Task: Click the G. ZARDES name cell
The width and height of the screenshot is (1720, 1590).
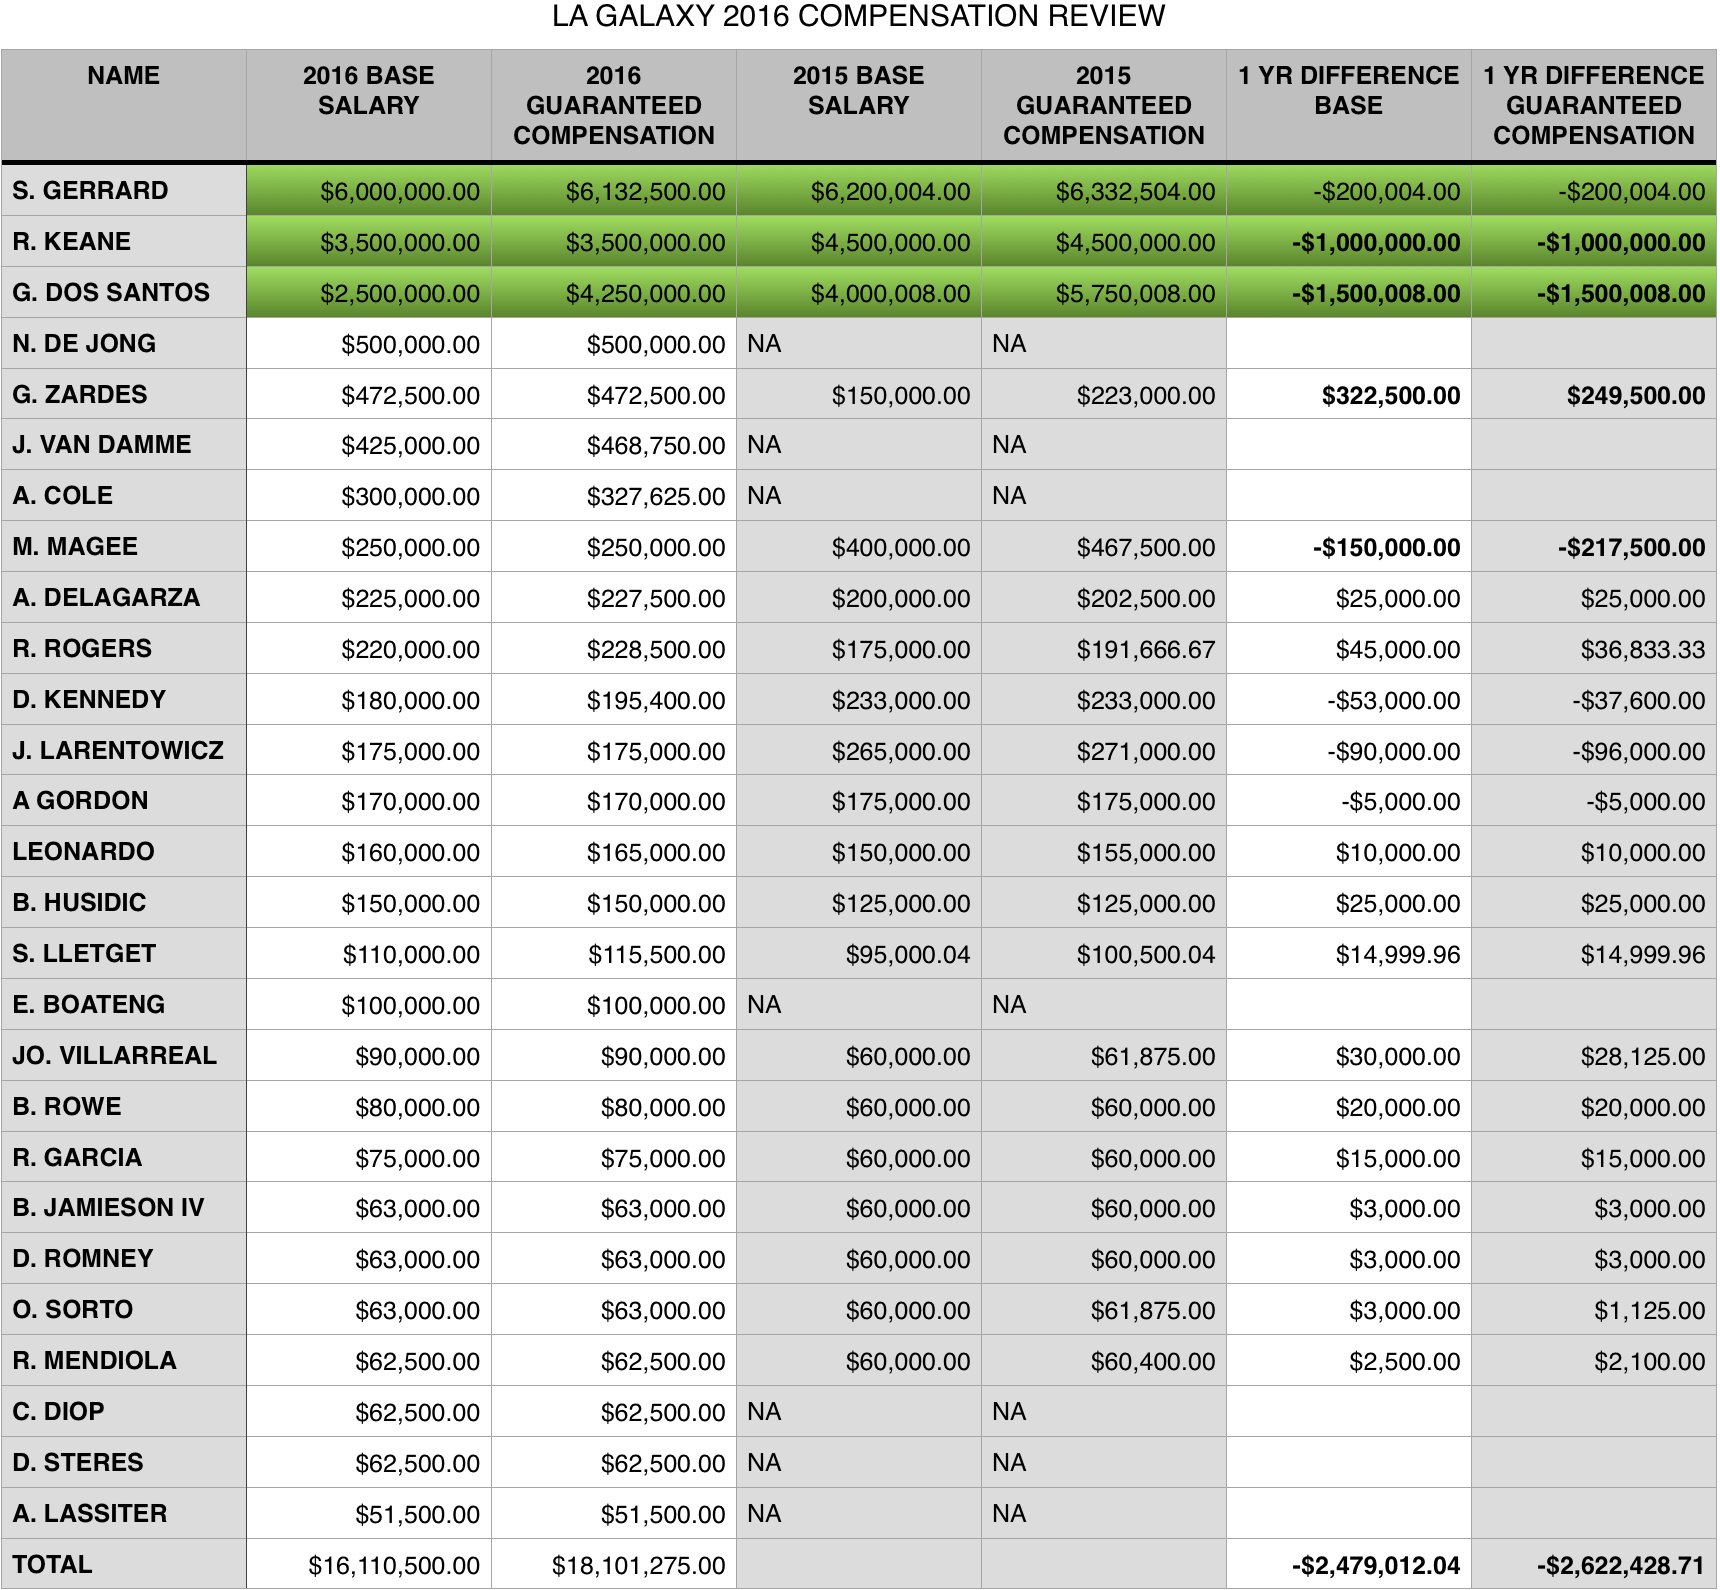Action: 123,394
